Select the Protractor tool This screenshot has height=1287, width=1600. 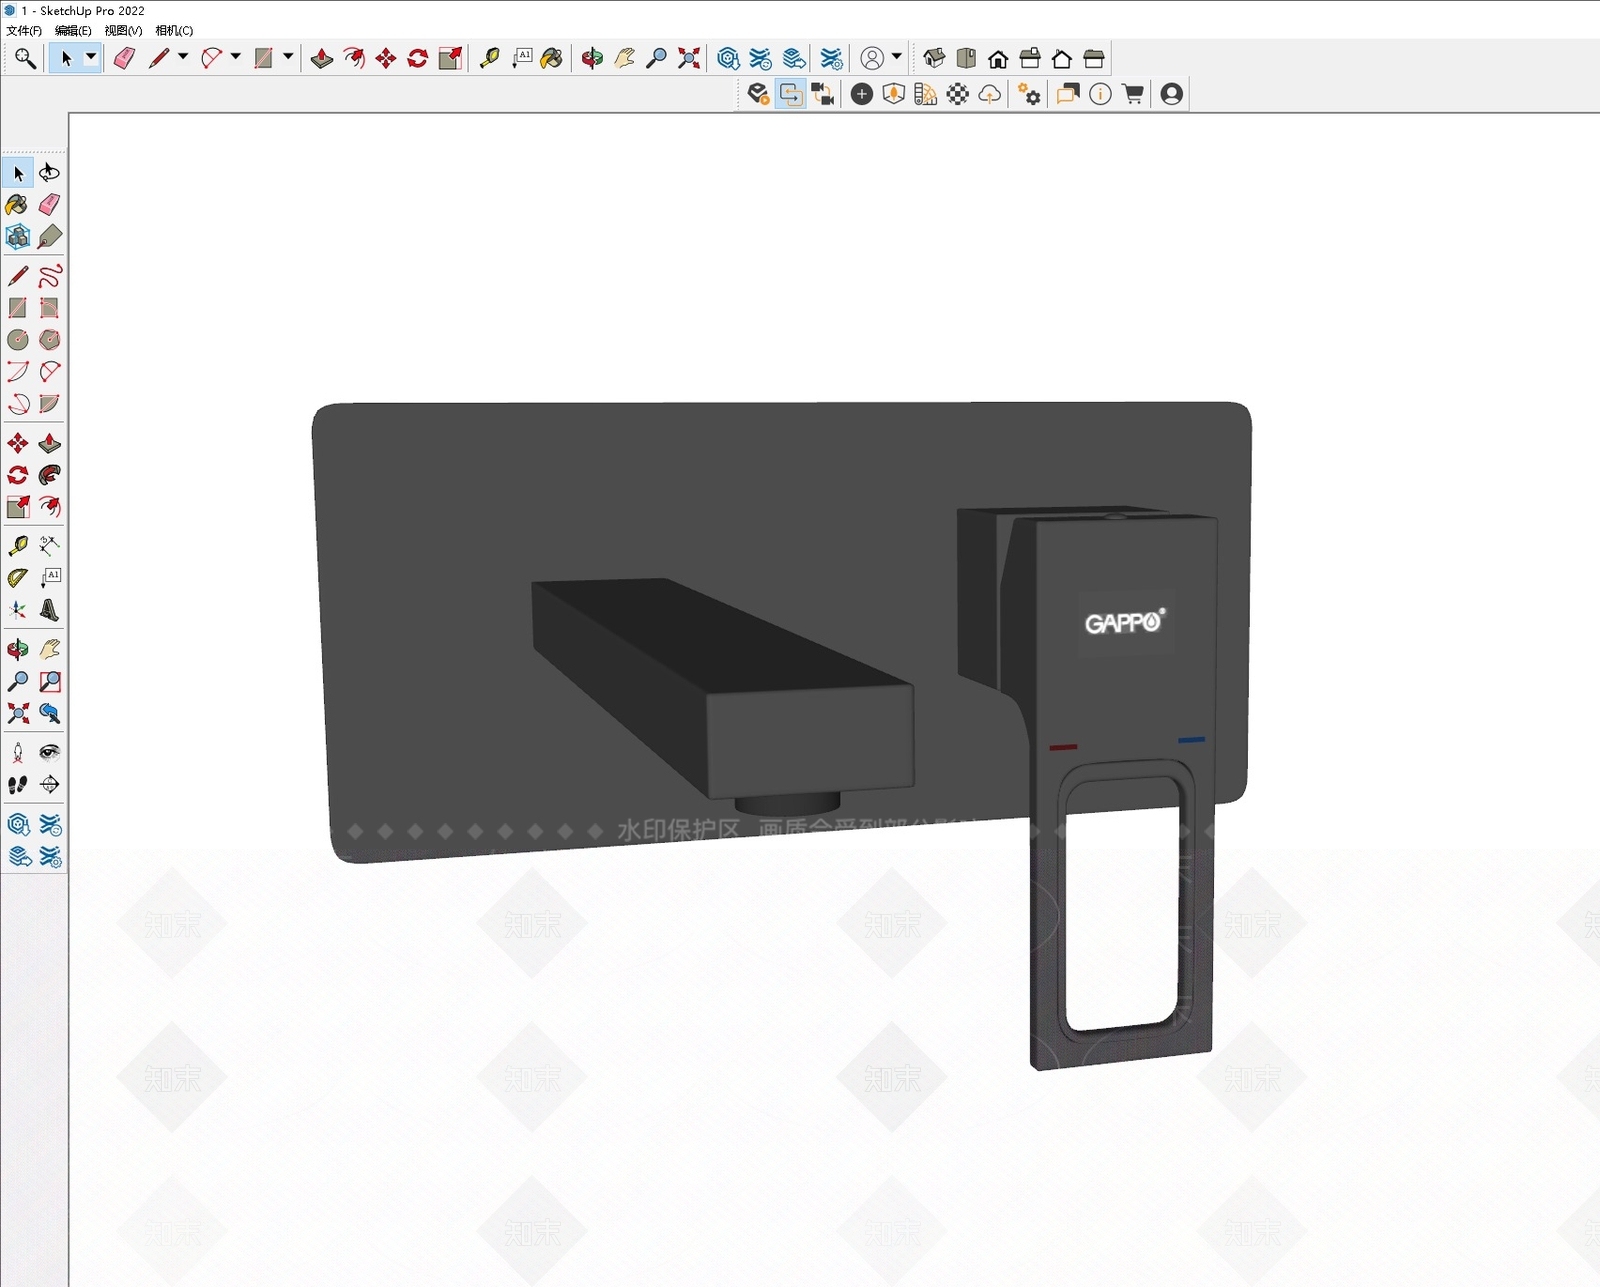18,578
